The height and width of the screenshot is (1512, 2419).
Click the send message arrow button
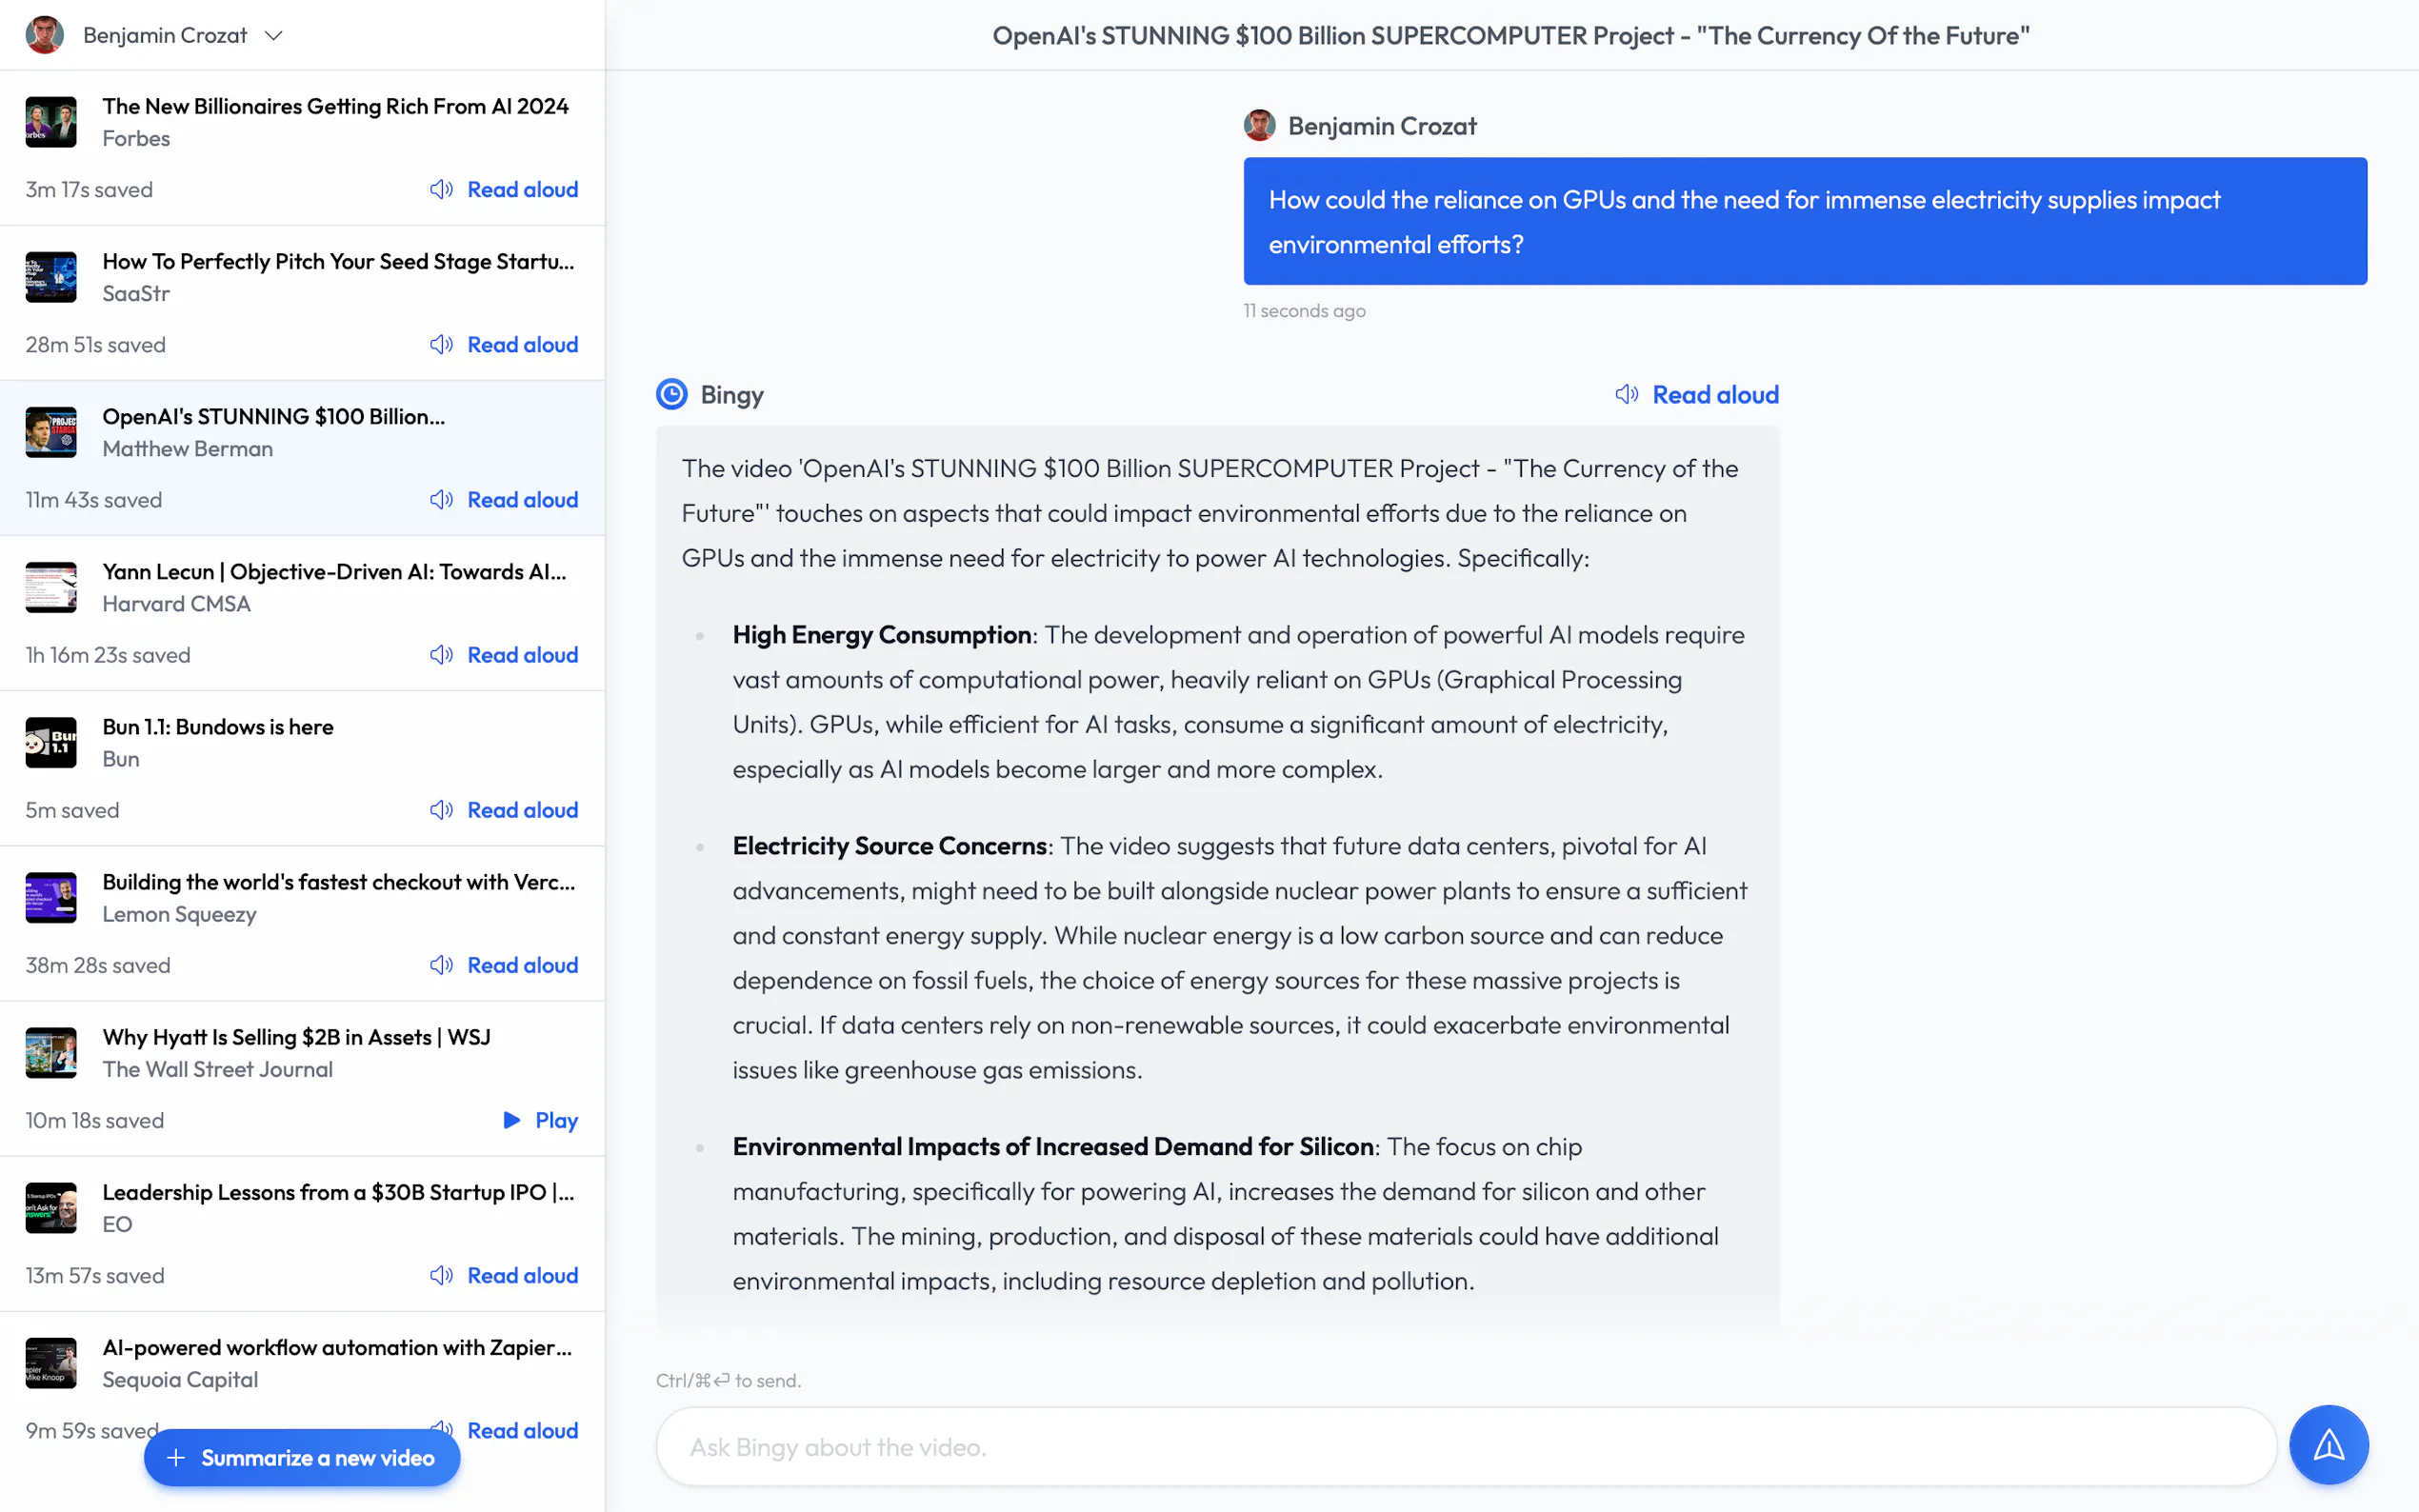(2328, 1445)
